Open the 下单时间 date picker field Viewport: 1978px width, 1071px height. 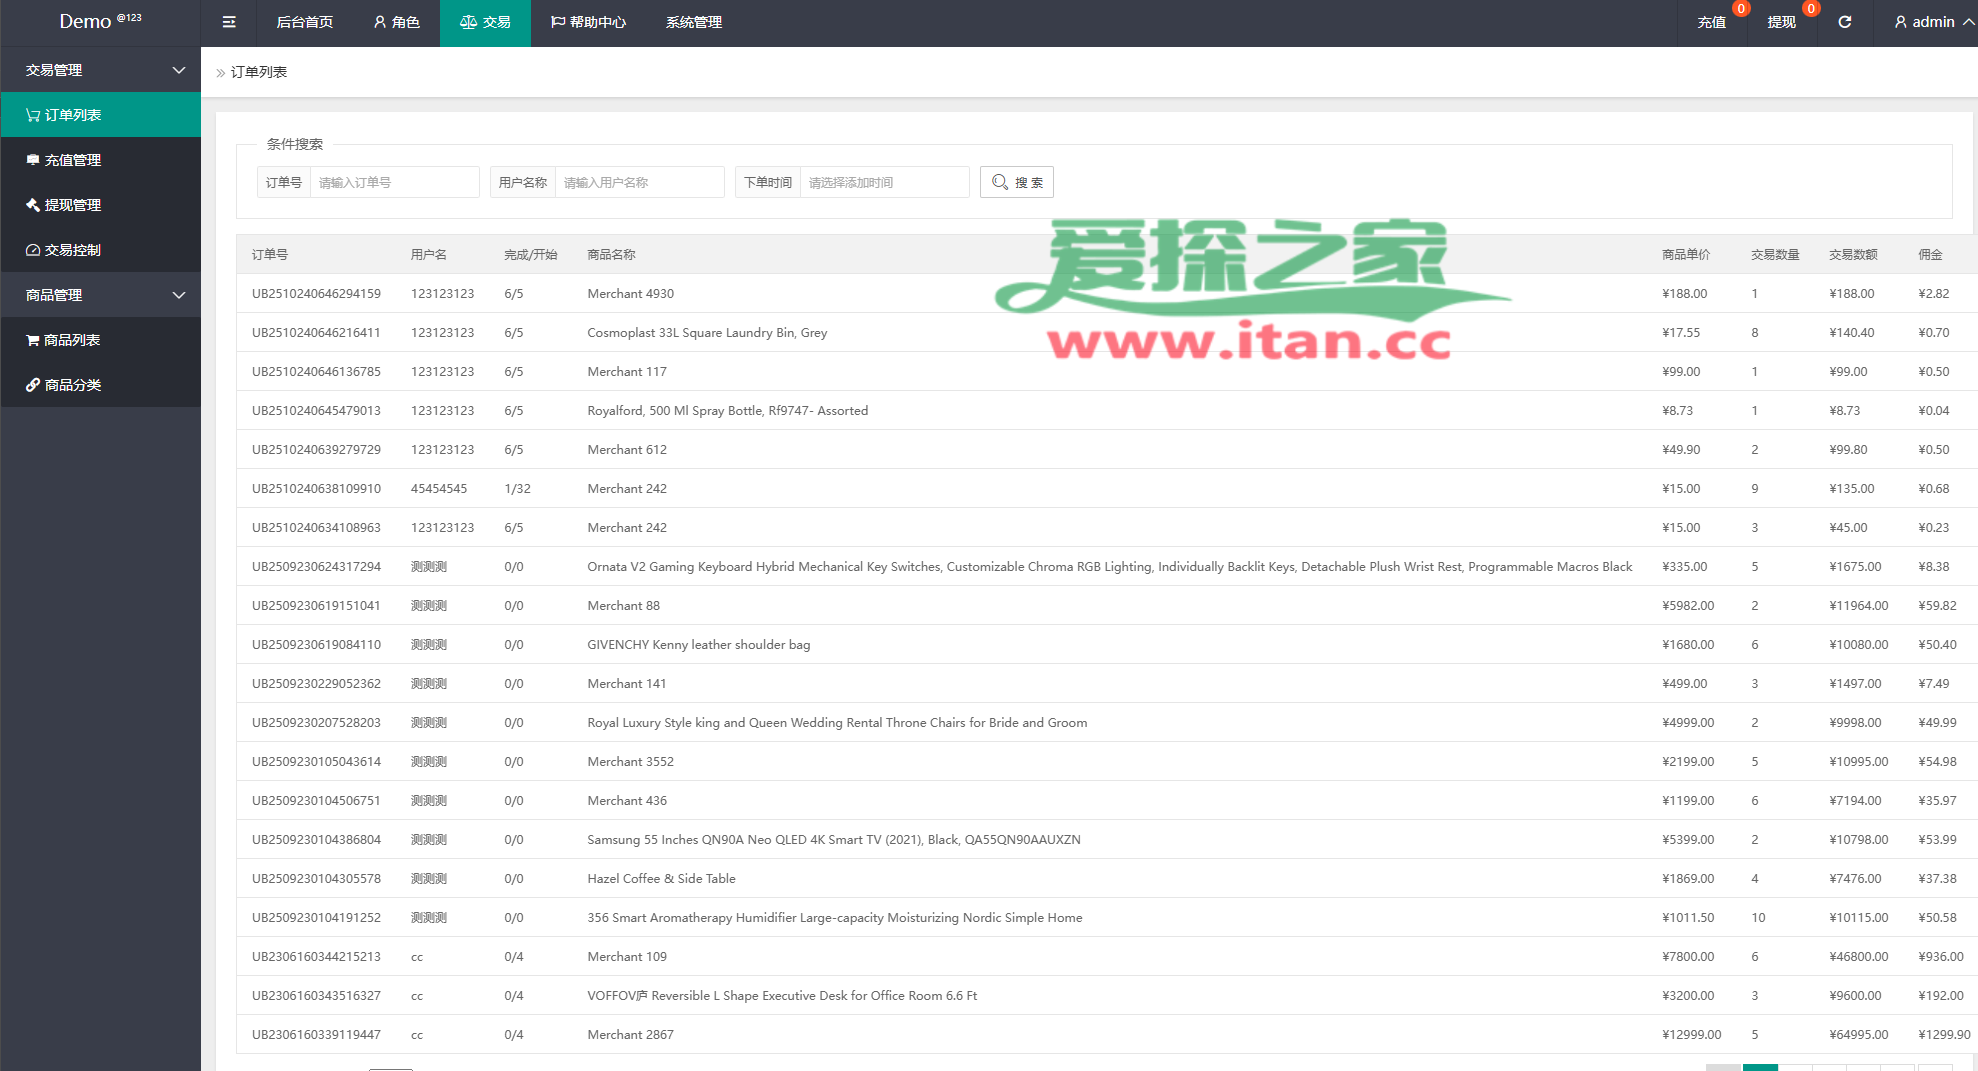[884, 182]
